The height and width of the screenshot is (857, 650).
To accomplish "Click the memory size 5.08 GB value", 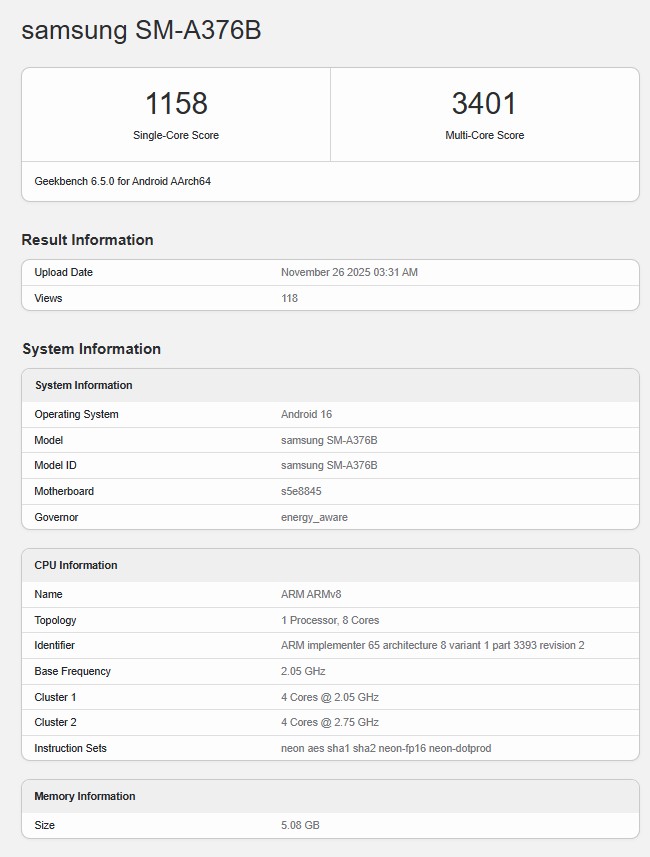I will click(300, 825).
